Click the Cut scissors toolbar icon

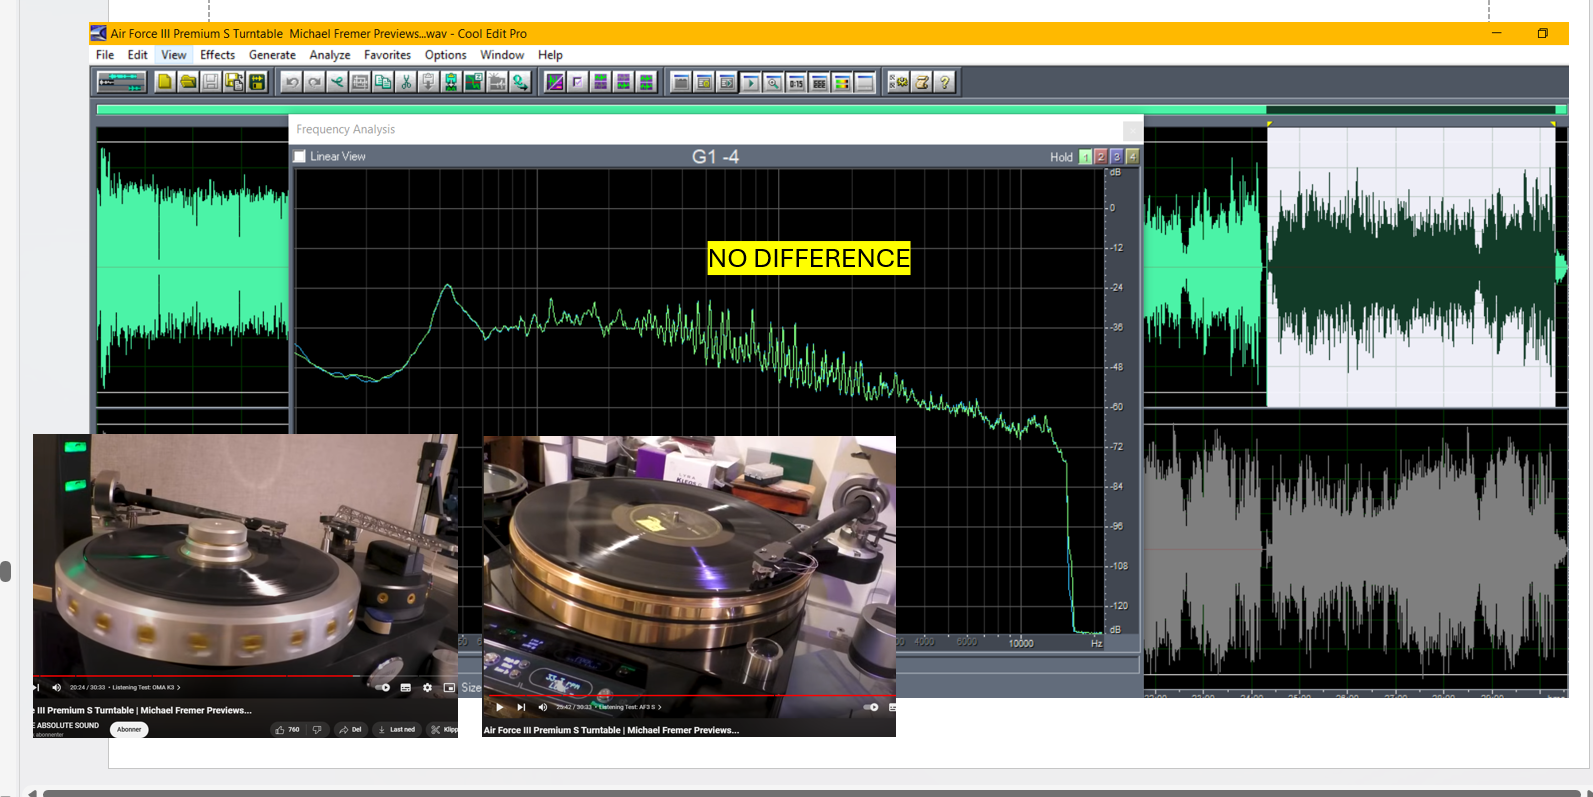[x=406, y=82]
